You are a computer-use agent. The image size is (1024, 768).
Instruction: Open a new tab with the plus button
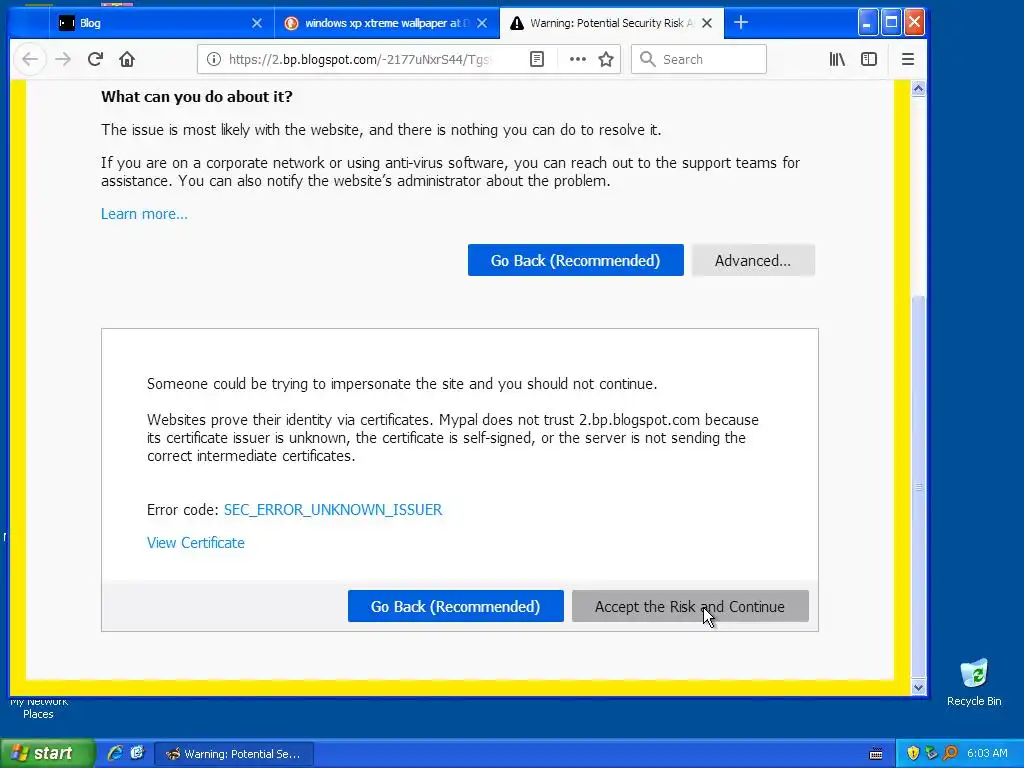pos(741,23)
